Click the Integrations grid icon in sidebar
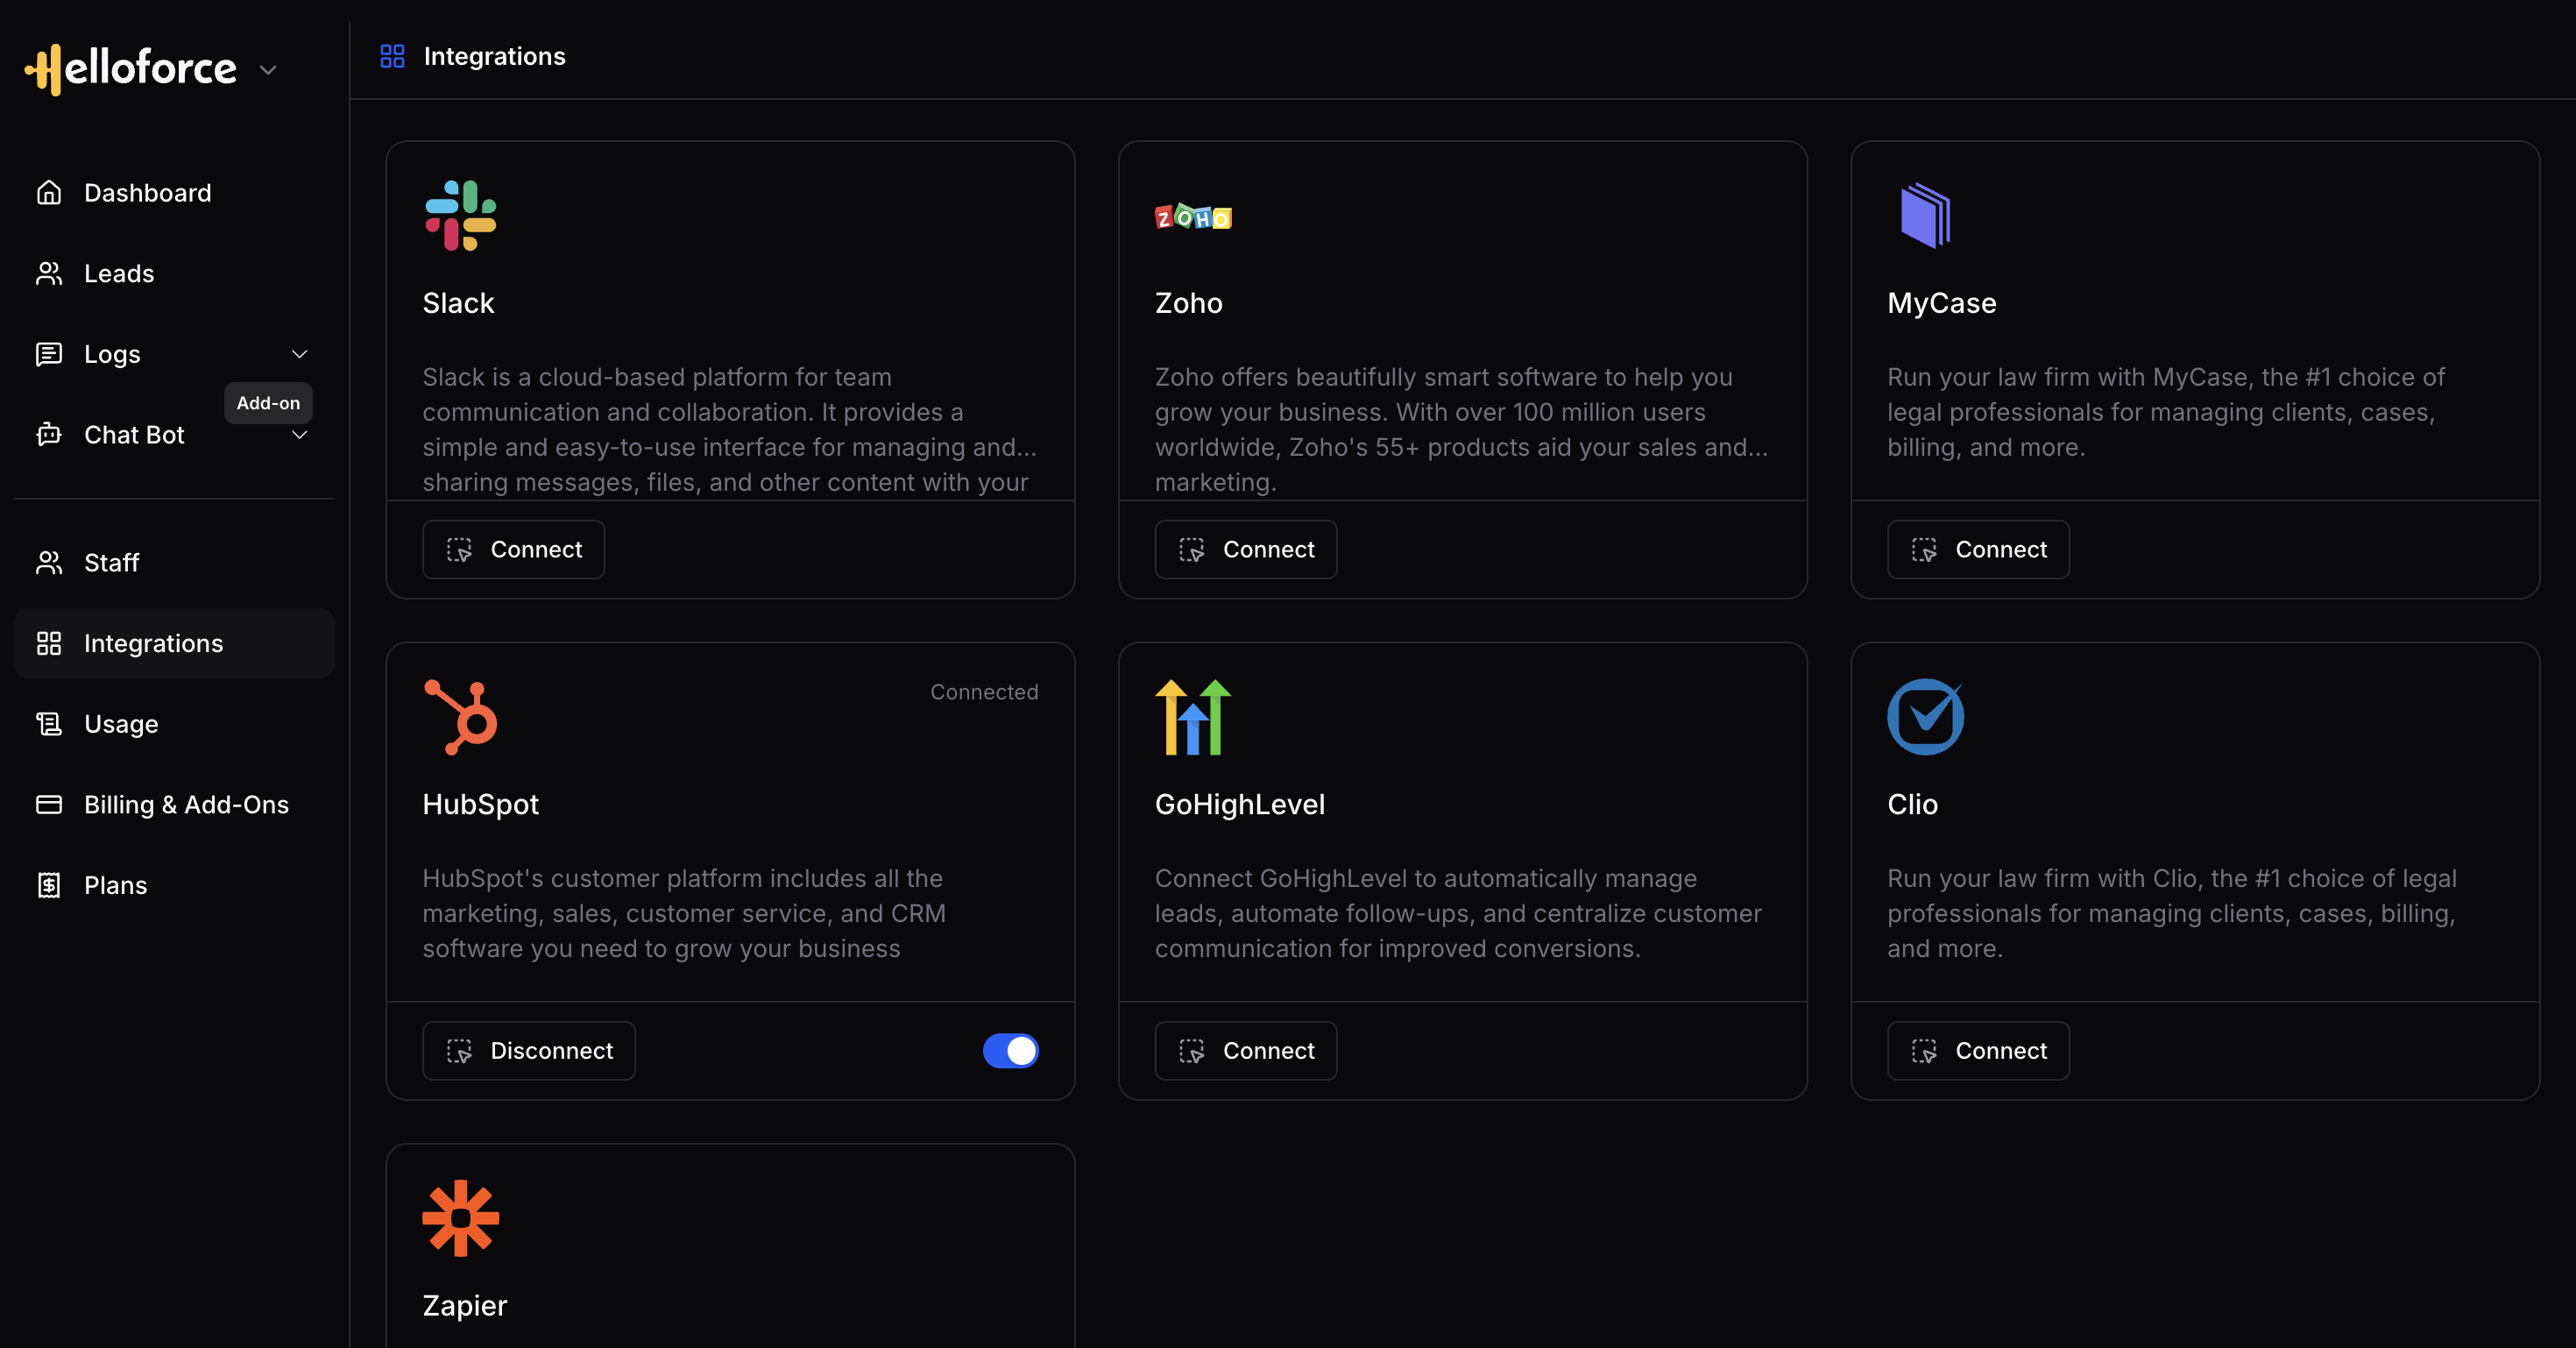2576x1348 pixels. point(49,643)
